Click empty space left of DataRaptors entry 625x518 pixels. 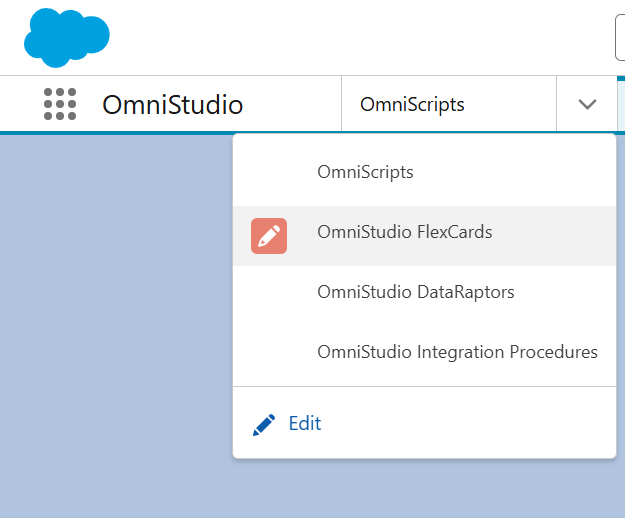tap(270, 293)
